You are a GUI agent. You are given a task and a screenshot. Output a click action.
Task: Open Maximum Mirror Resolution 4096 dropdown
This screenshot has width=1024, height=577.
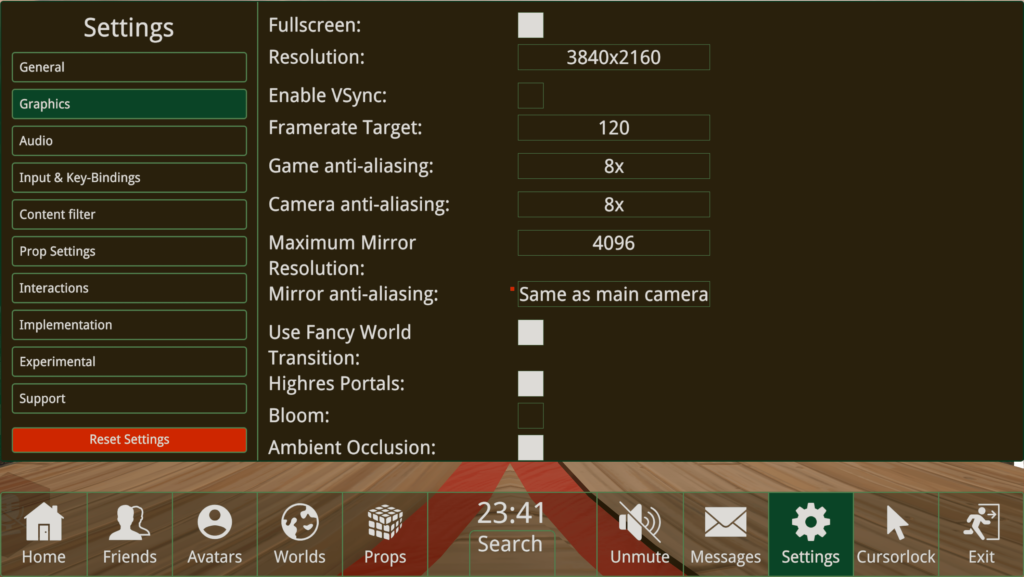pos(614,243)
